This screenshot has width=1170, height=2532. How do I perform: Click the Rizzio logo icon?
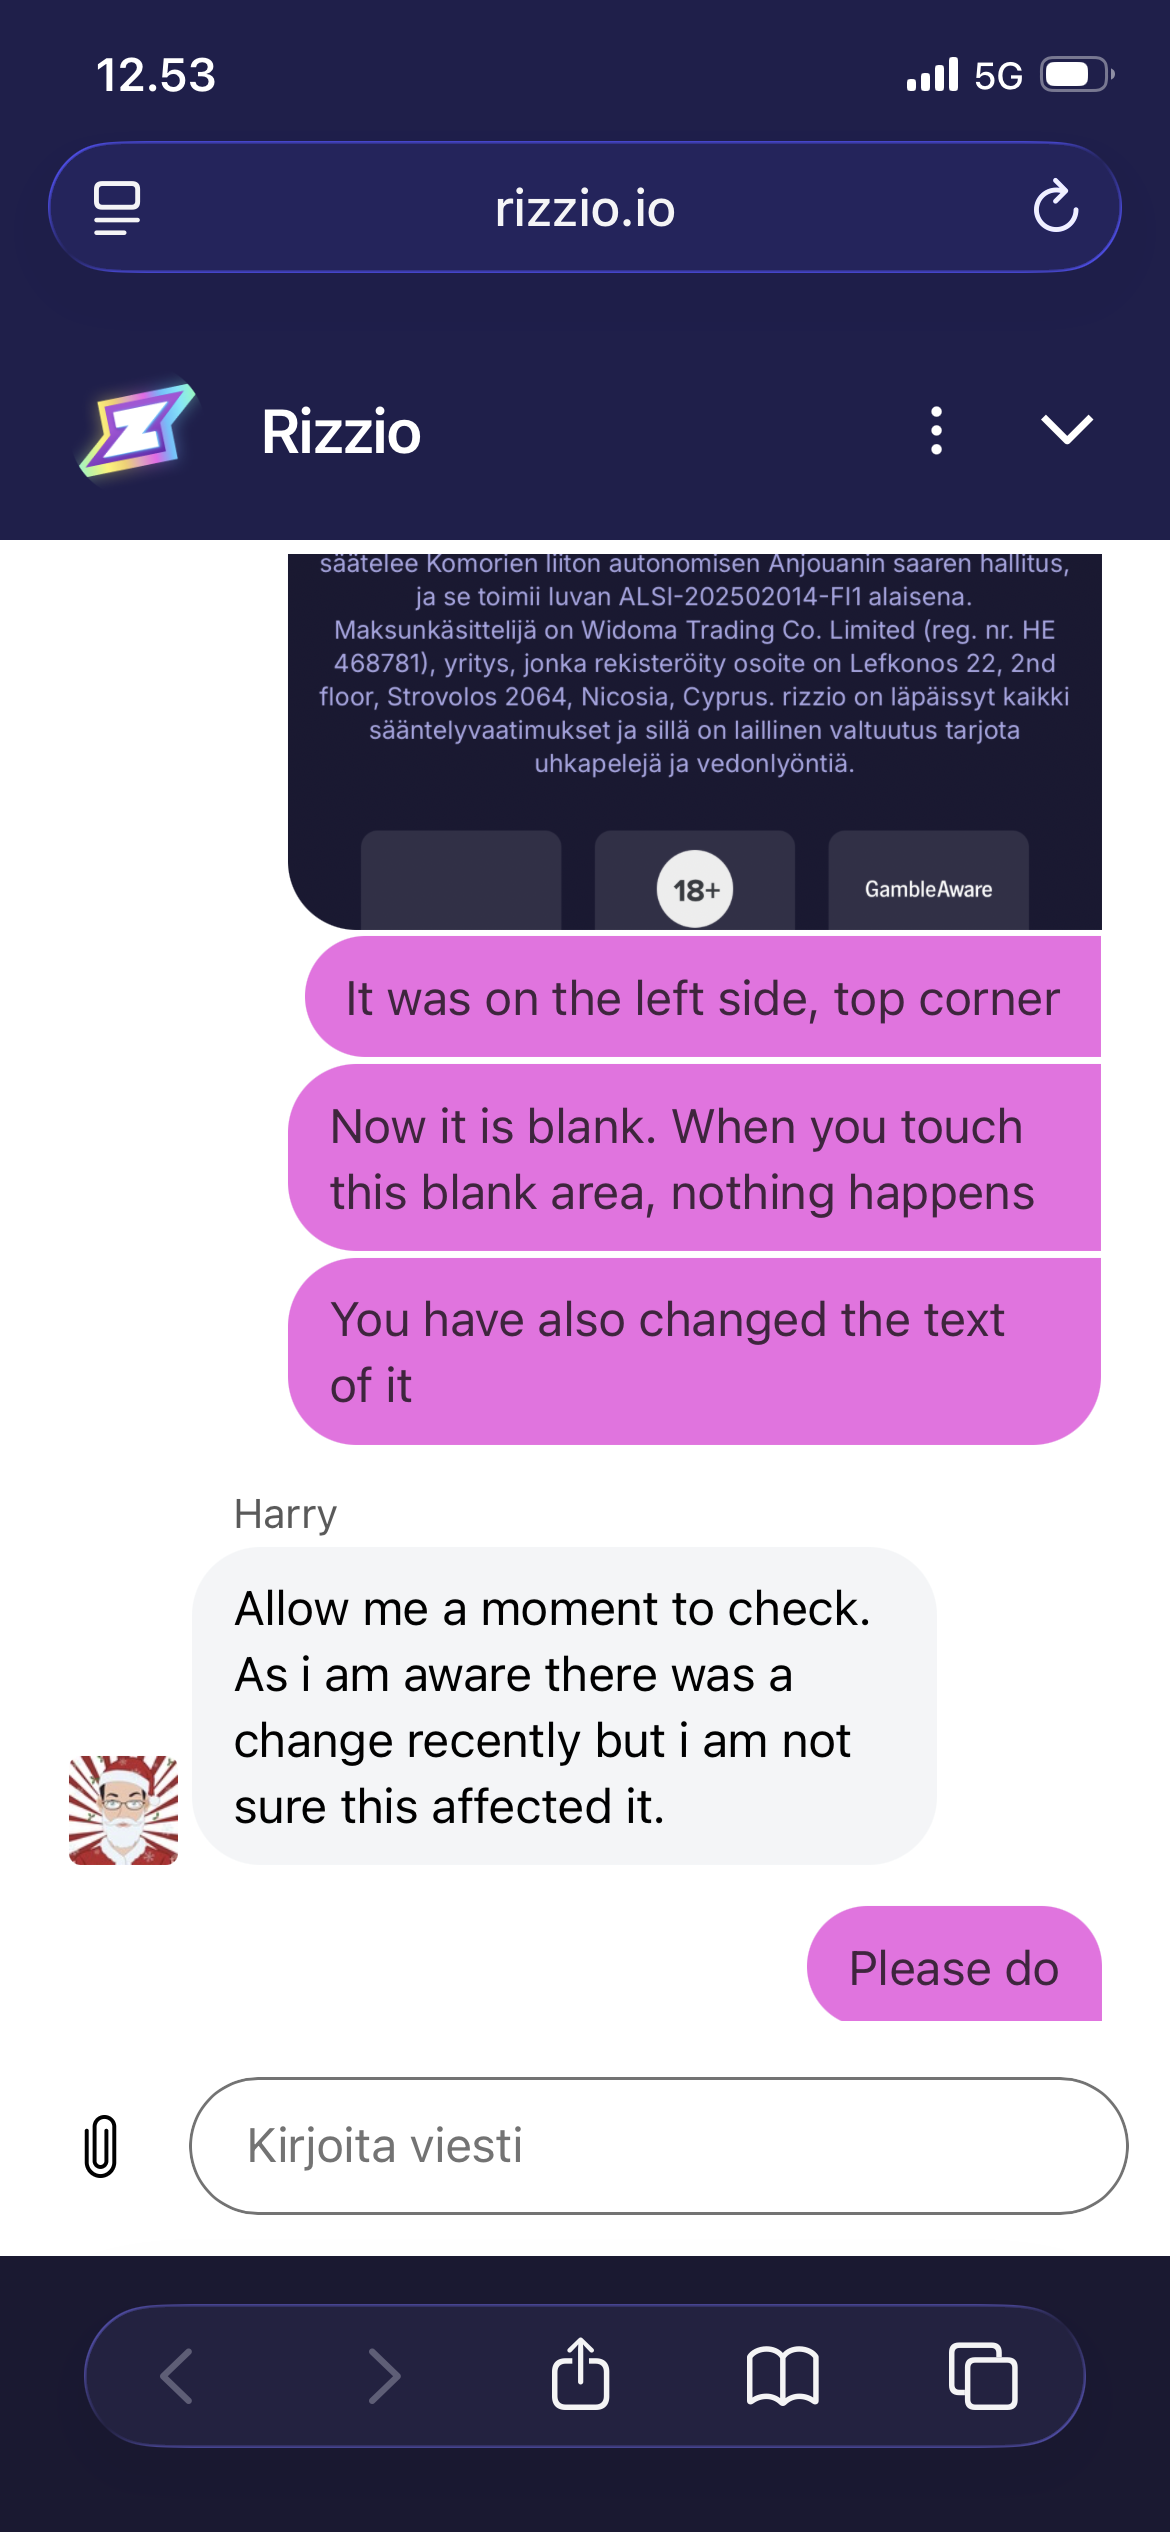pyautogui.click(x=138, y=430)
